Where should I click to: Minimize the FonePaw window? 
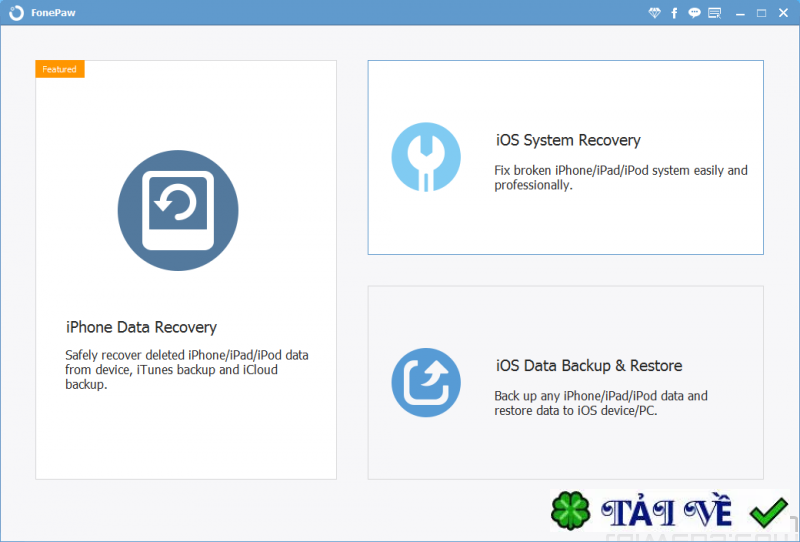[740, 13]
